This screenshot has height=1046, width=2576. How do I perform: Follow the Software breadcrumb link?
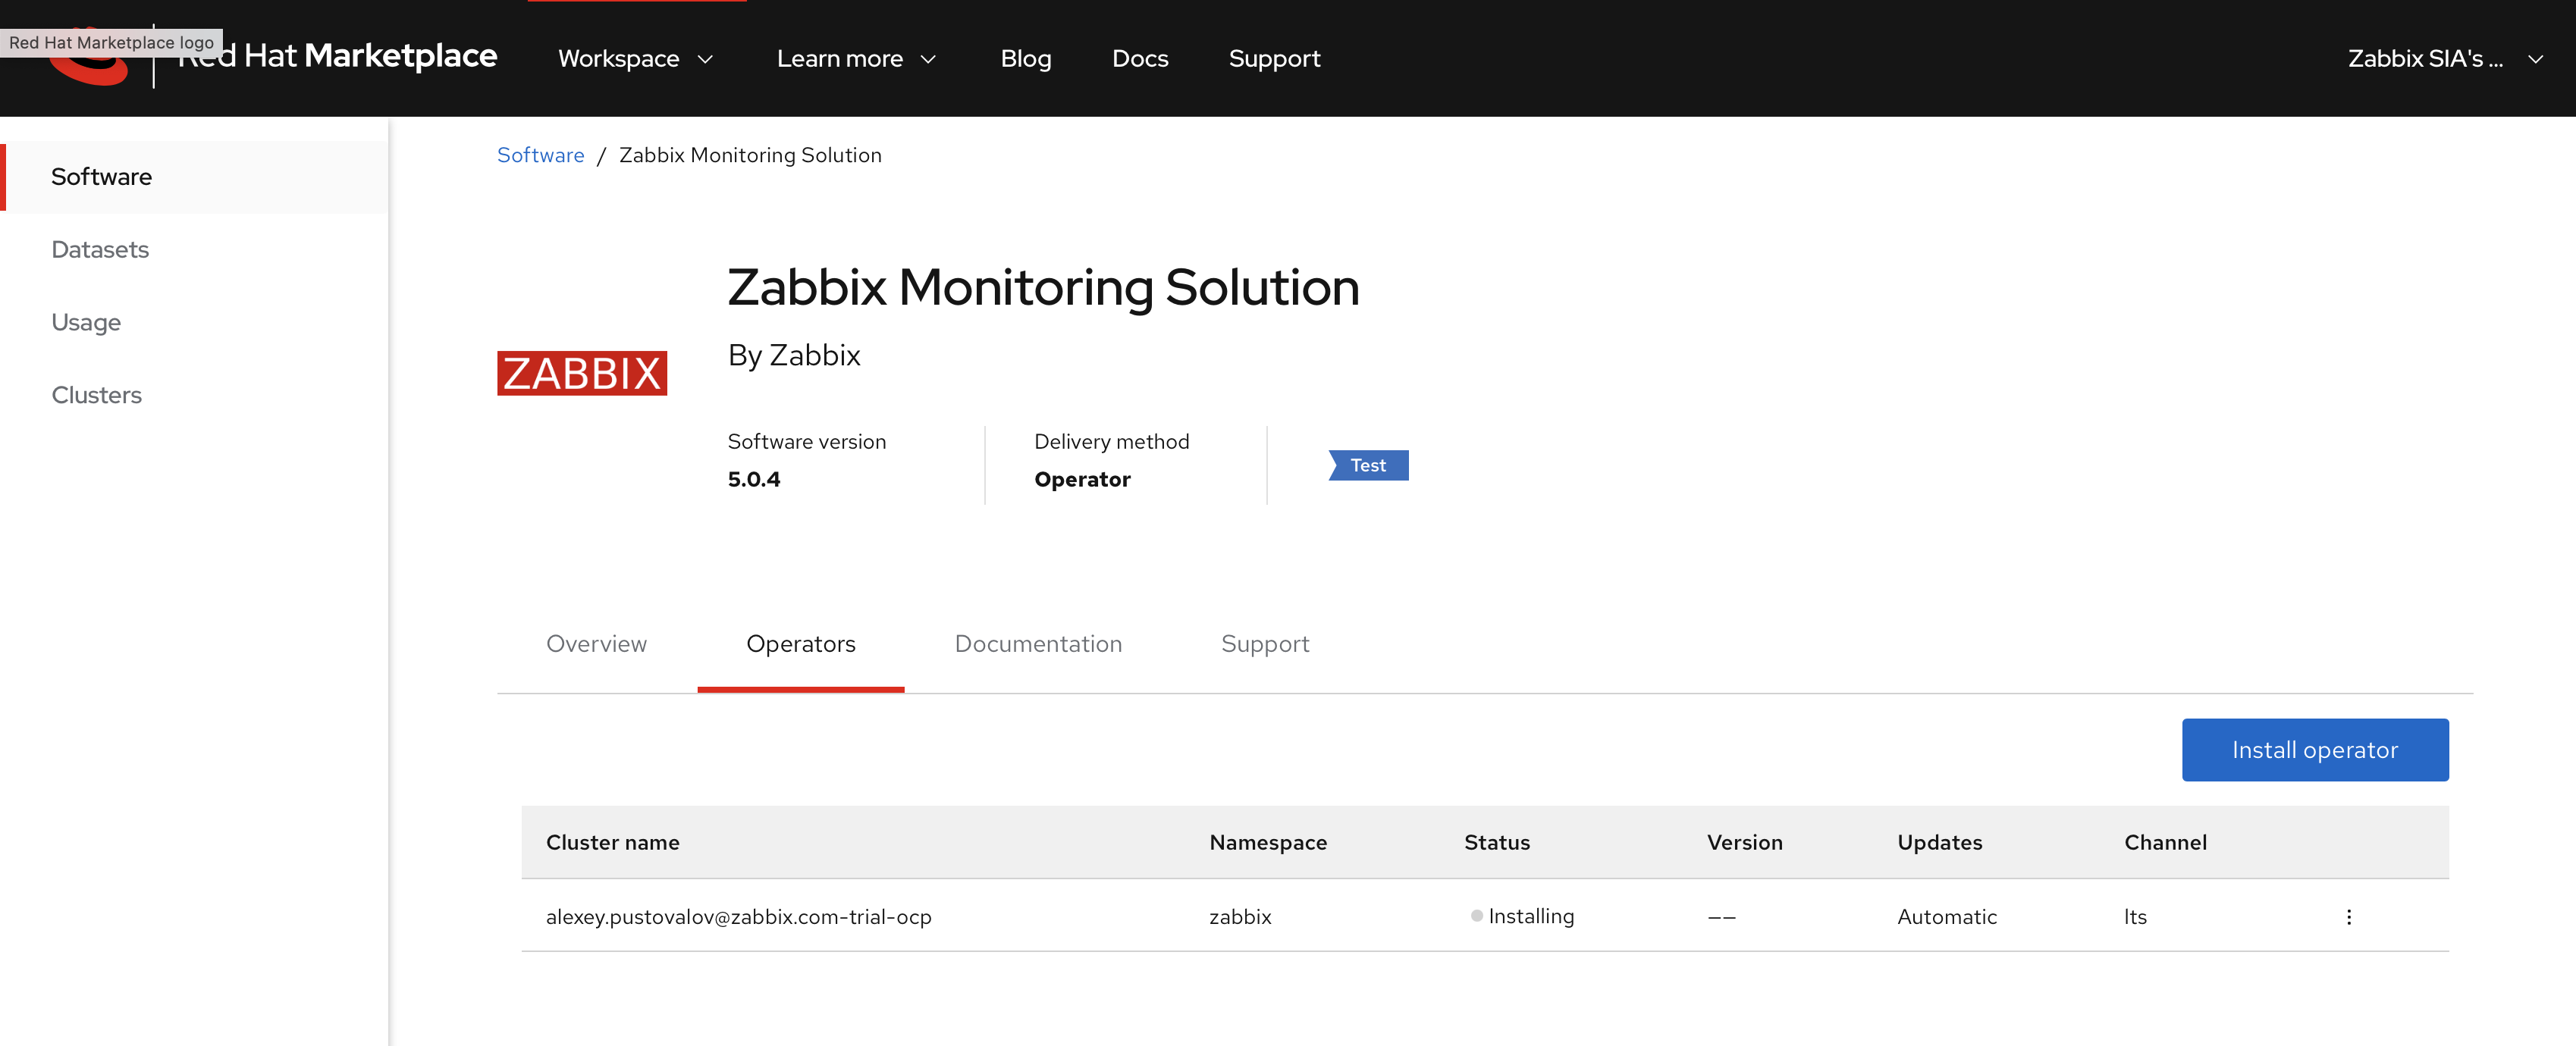540,155
